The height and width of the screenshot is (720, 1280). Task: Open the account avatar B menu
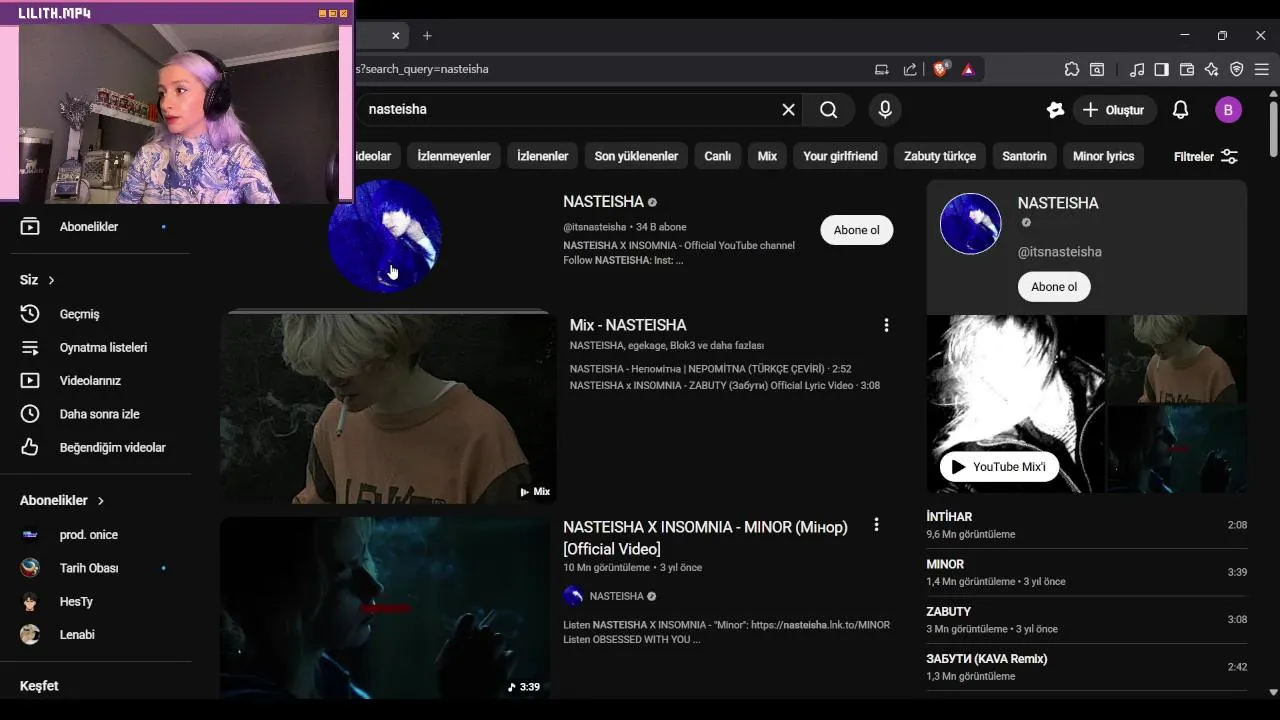coord(1228,110)
